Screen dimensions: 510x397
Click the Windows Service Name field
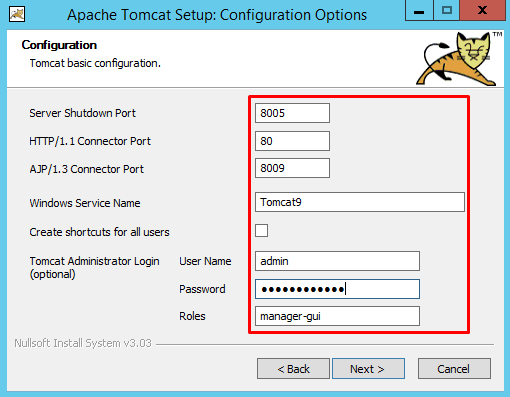[360, 202]
